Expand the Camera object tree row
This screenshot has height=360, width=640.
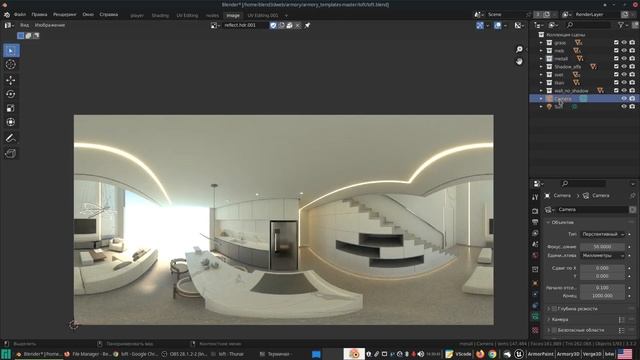click(x=541, y=98)
